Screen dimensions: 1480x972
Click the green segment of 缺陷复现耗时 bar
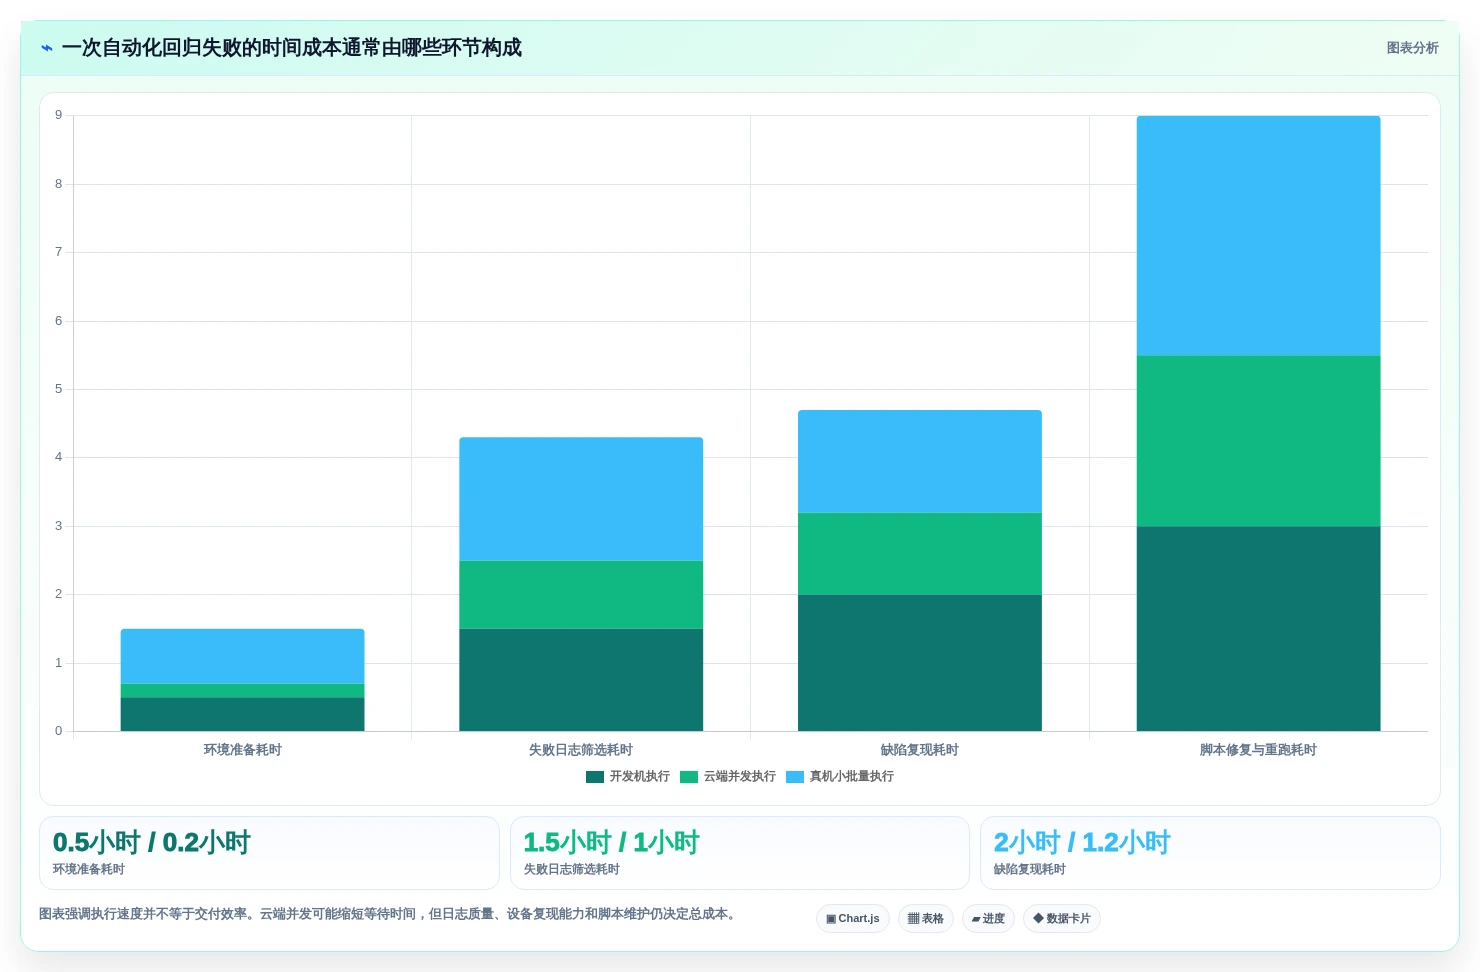coord(920,554)
